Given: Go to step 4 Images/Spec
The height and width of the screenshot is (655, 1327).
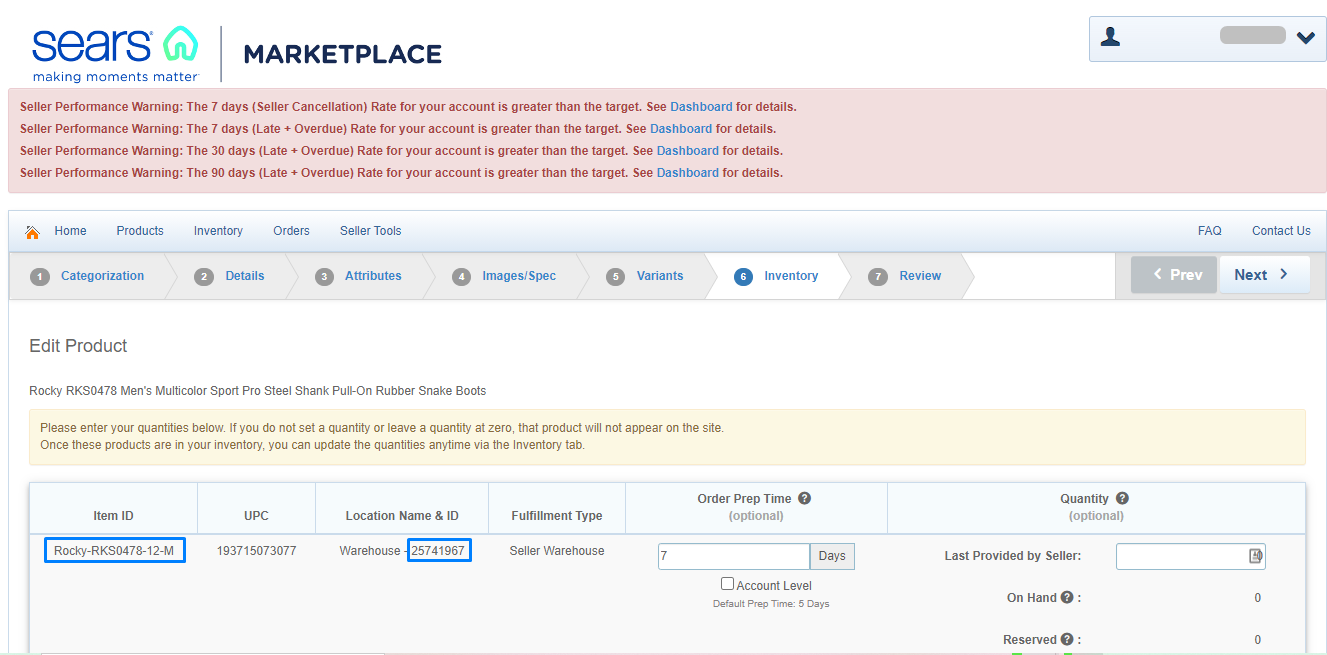Looking at the screenshot, I should click(x=504, y=276).
